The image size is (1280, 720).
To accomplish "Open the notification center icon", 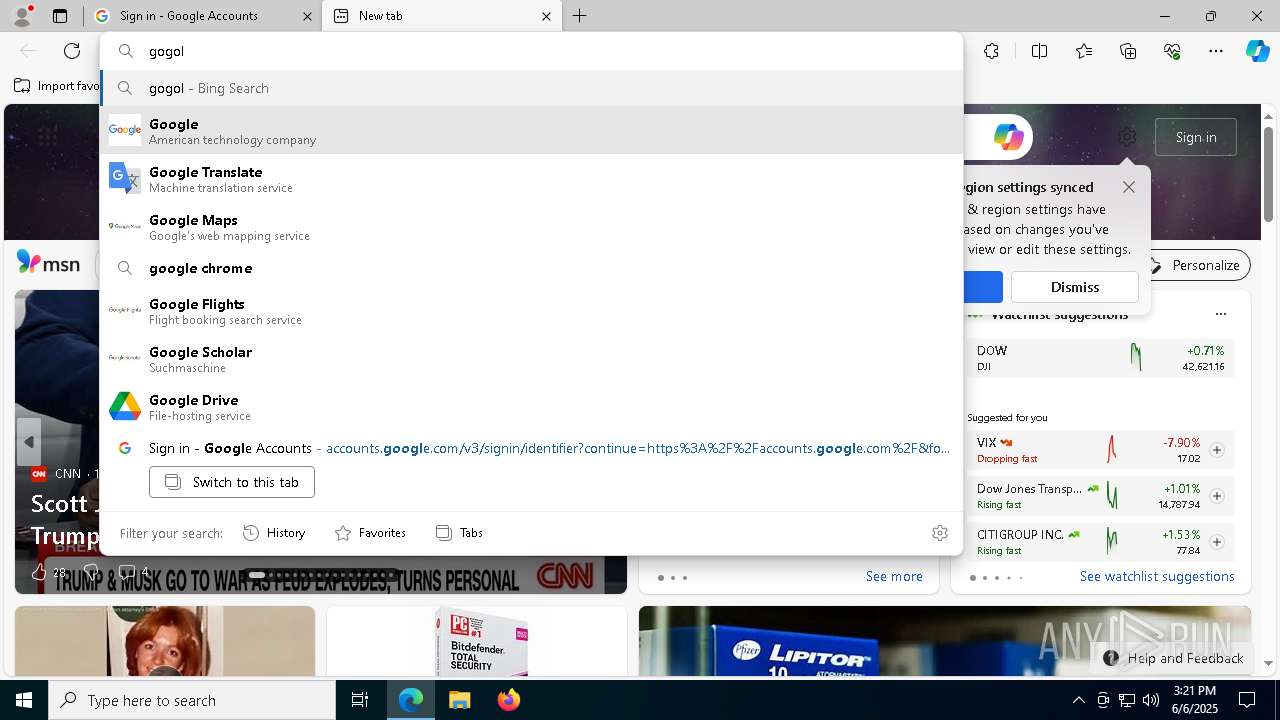I will click(x=1247, y=700).
